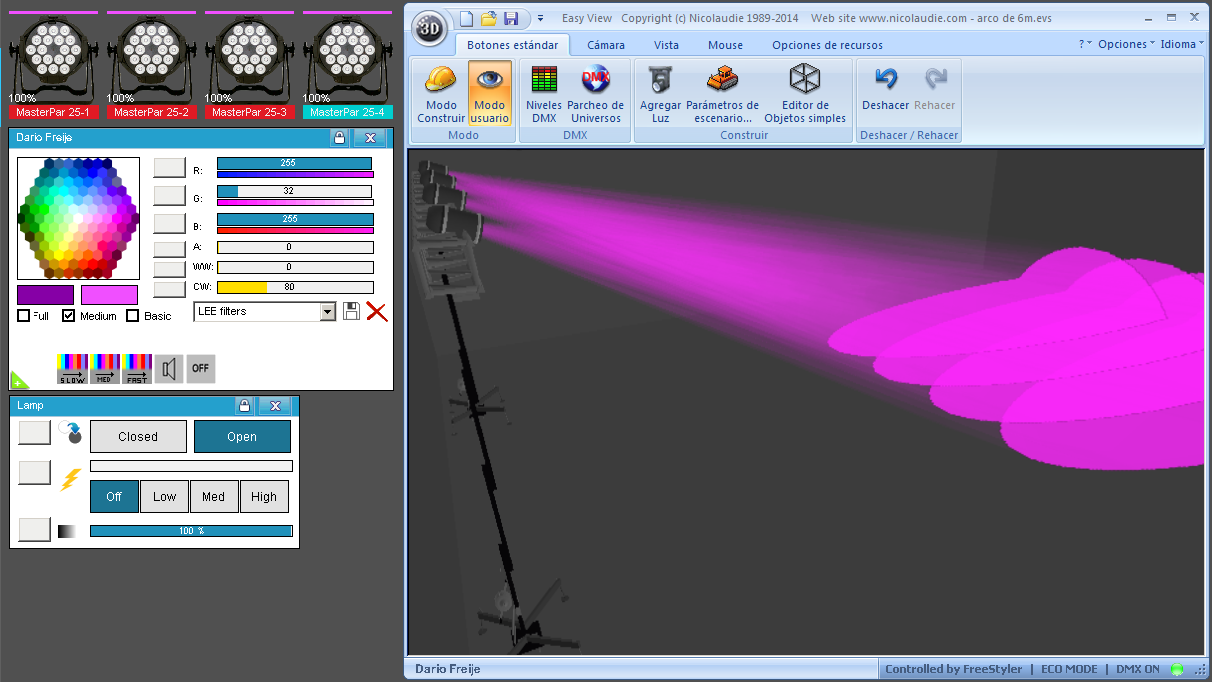Set strobe speed to High

coord(264,497)
